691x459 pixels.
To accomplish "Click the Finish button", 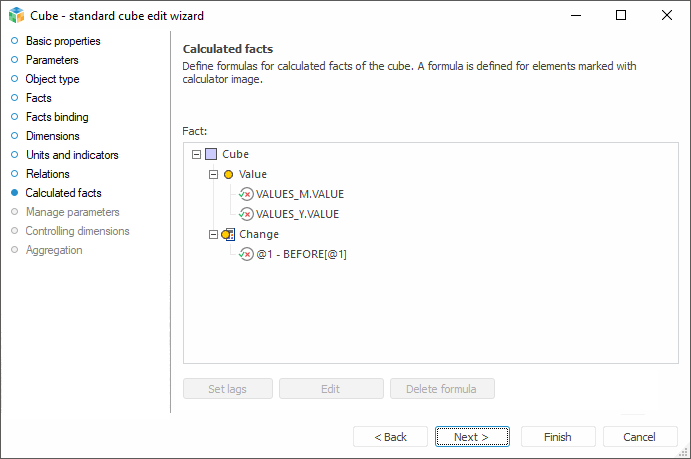I will click(x=557, y=437).
